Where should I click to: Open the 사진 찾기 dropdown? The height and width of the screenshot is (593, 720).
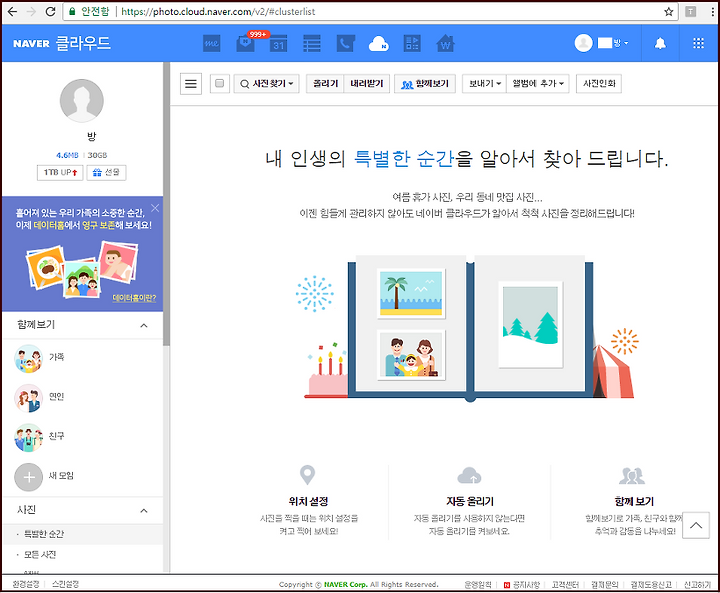click(x=266, y=84)
